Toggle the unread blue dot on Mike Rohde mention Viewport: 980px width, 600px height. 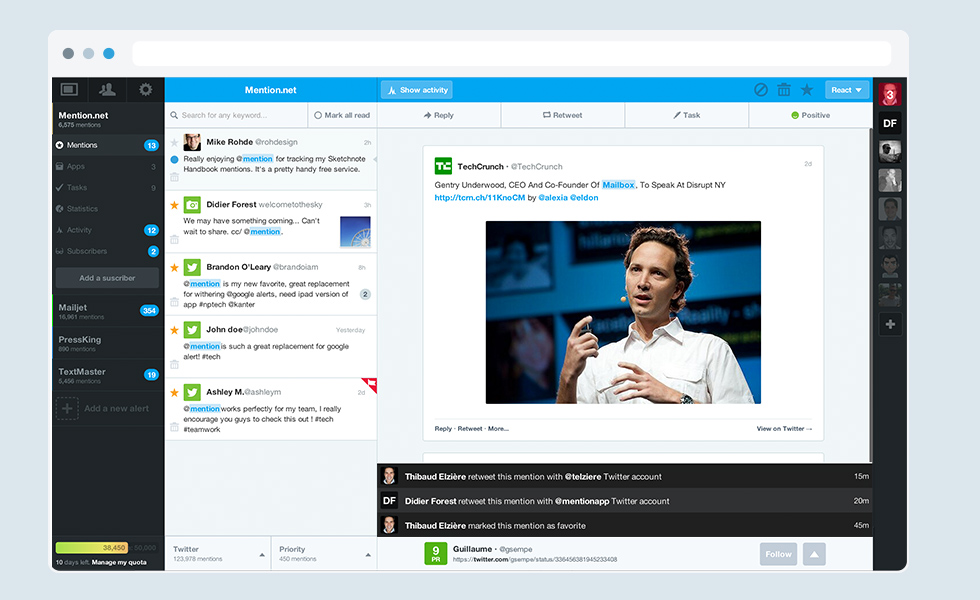[x=174, y=159]
